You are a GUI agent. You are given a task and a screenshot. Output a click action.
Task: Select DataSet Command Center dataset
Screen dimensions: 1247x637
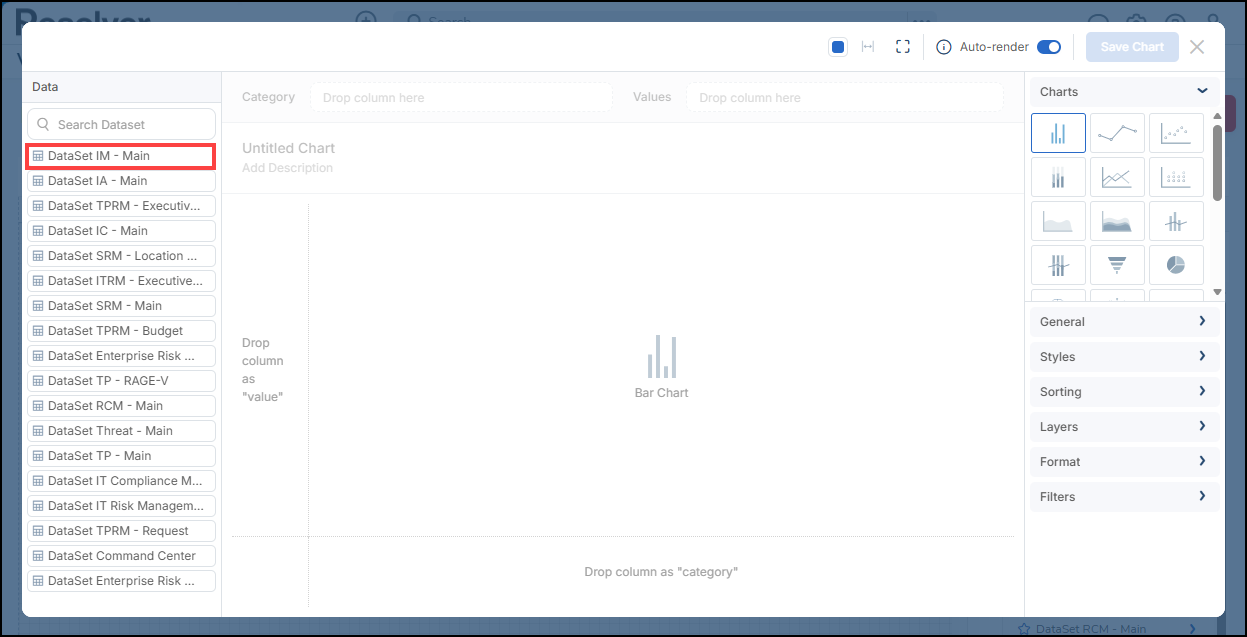pos(121,556)
